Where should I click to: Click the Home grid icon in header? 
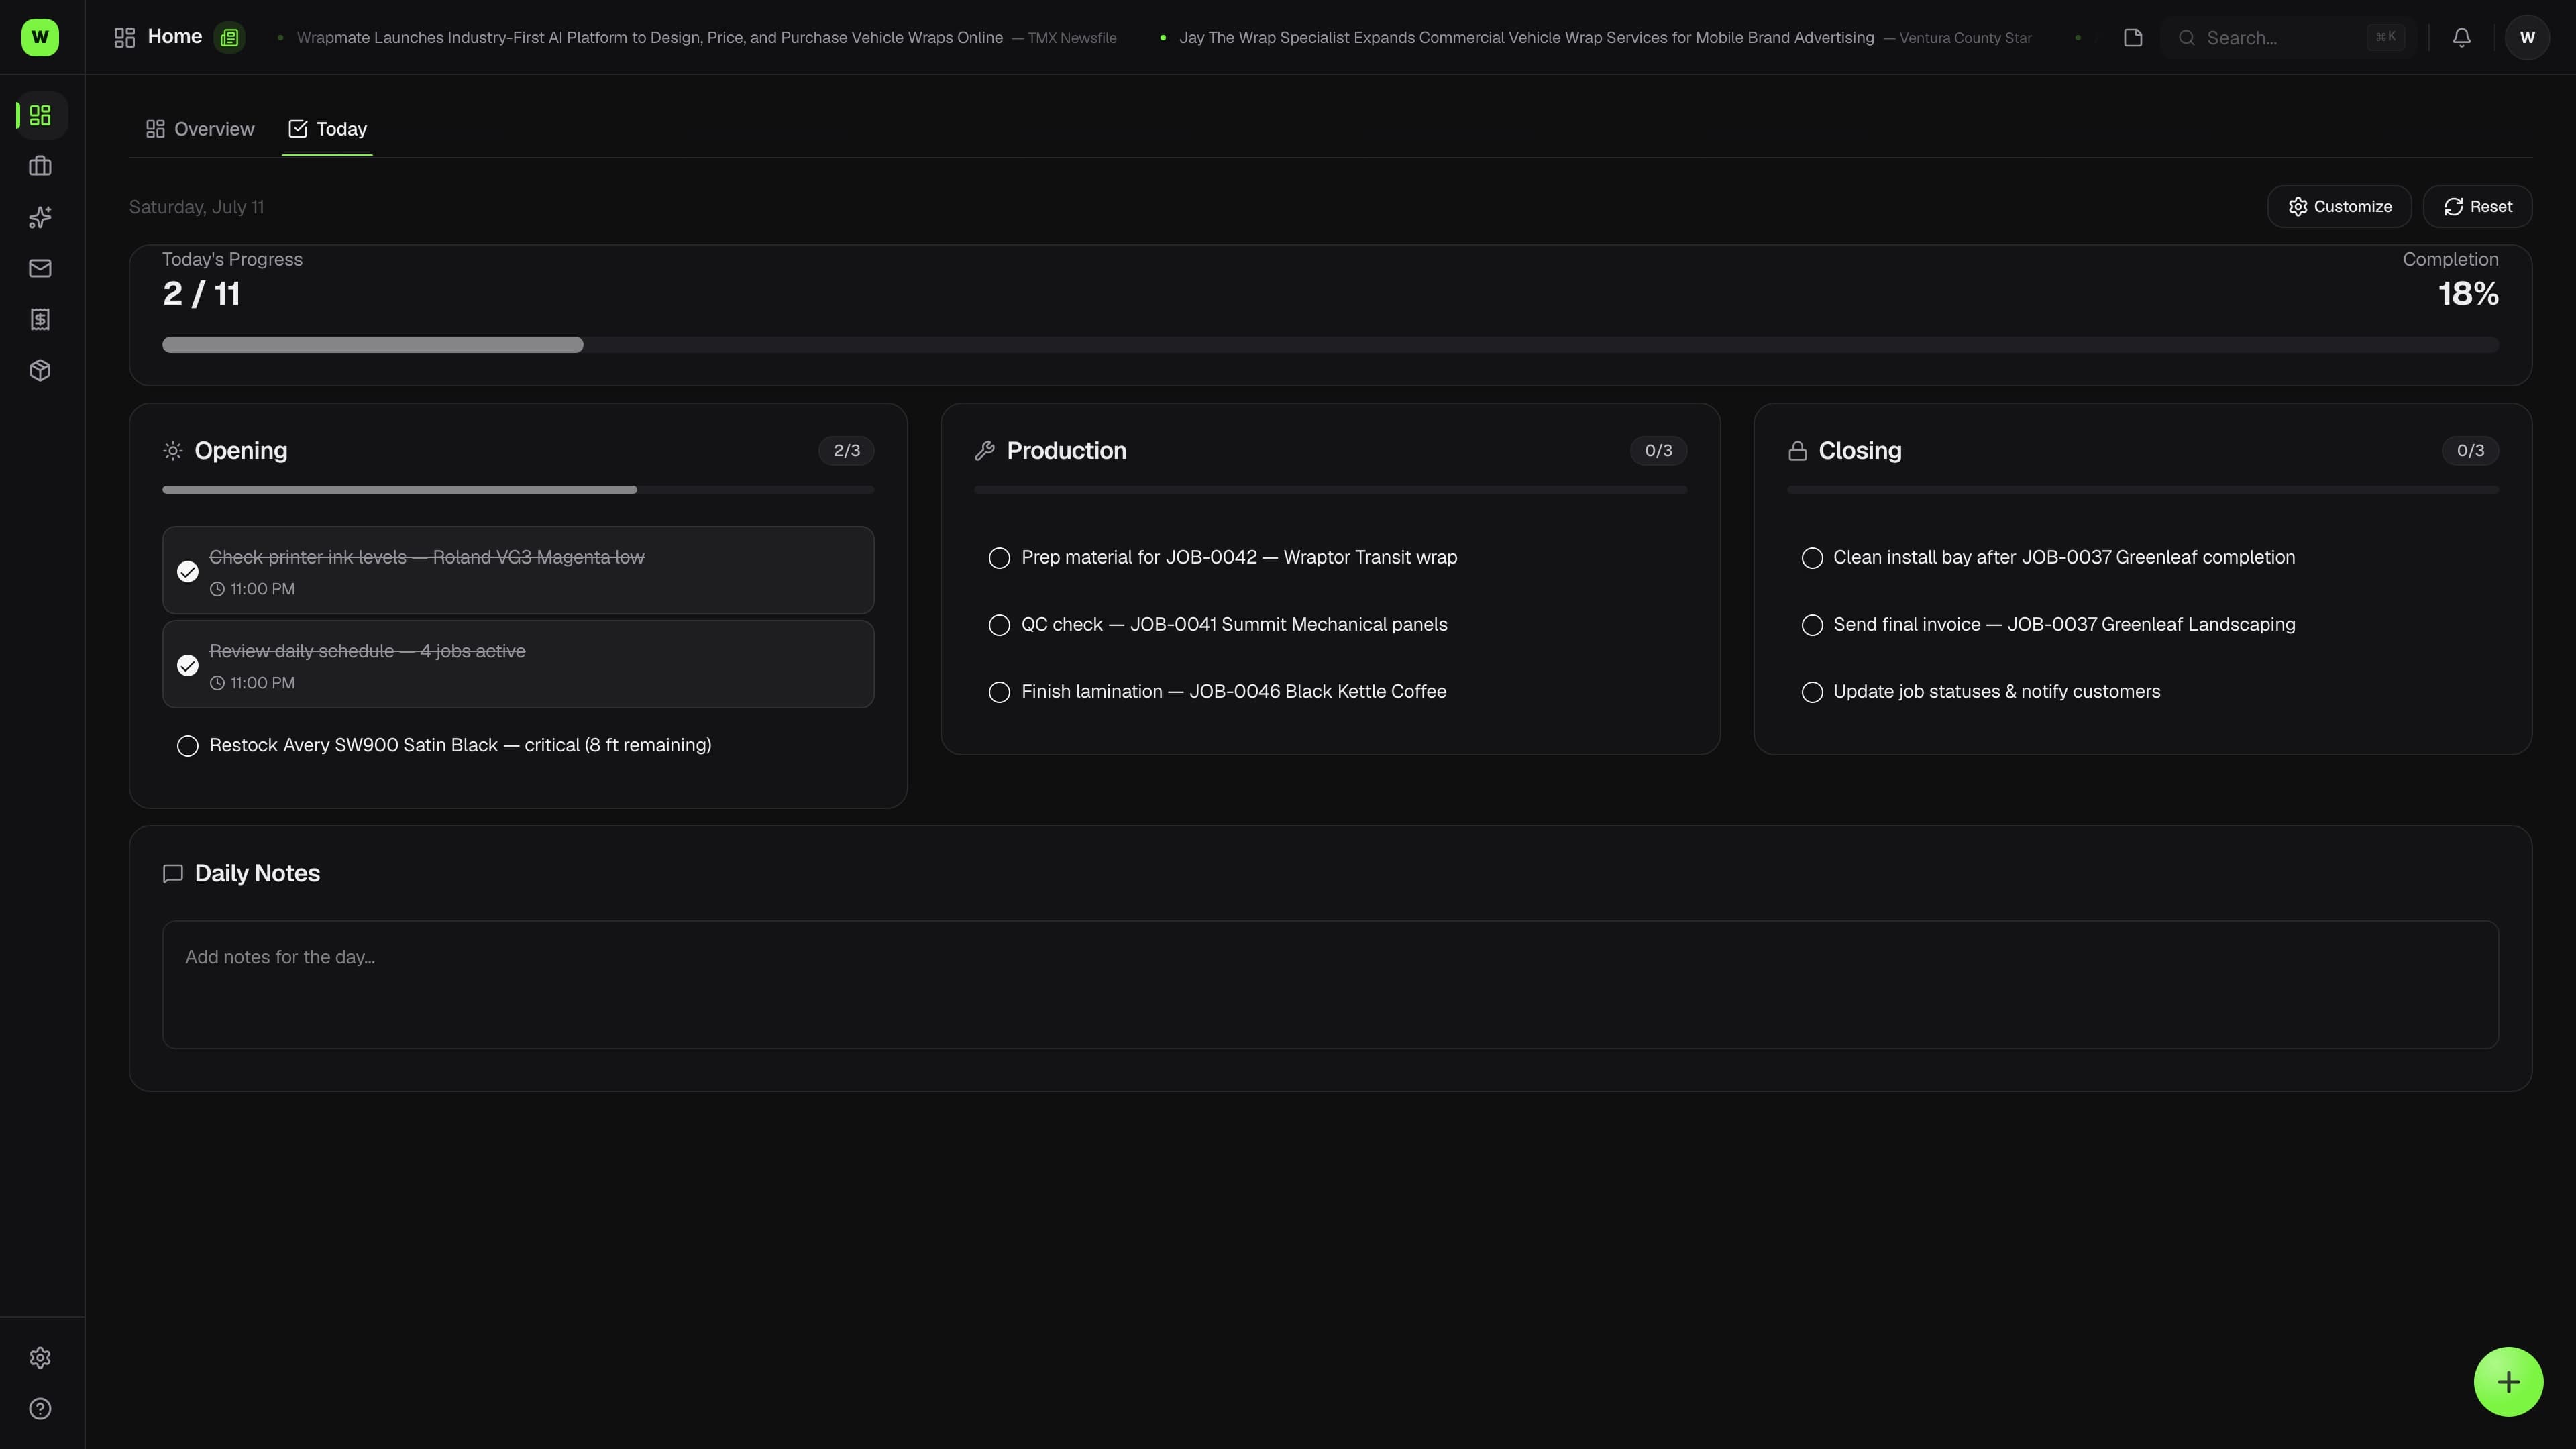(124, 38)
